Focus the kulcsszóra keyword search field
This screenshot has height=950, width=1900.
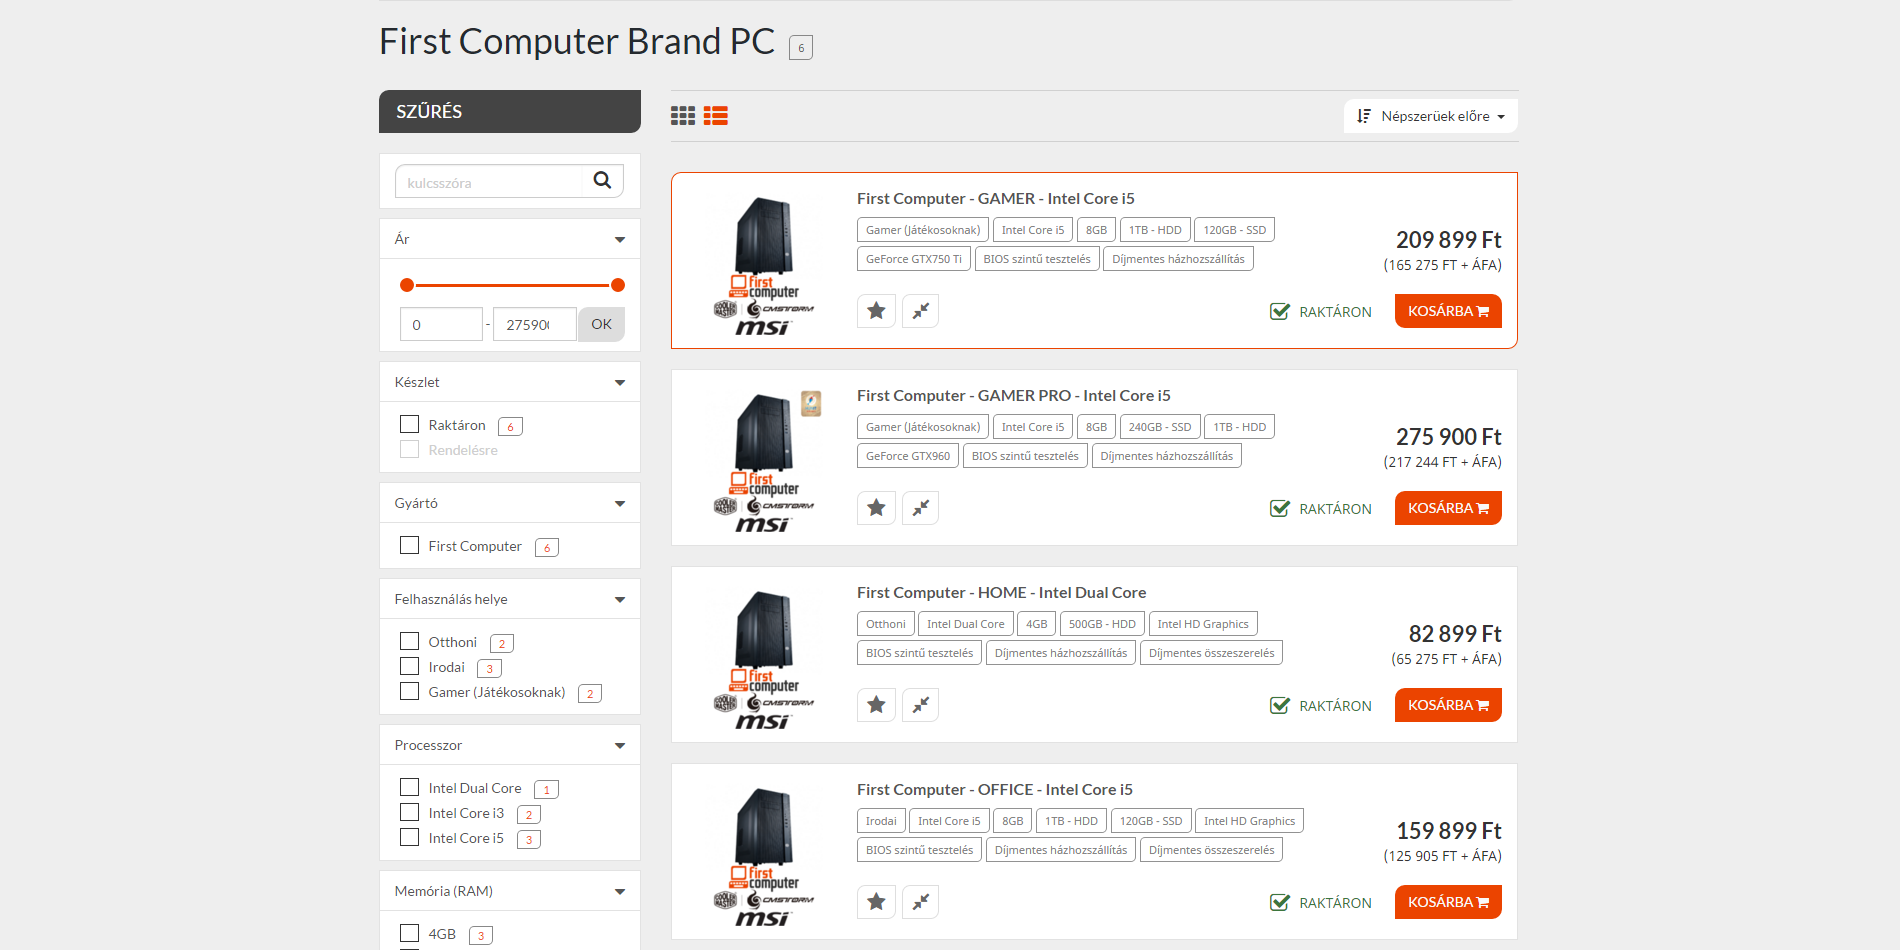coord(489,181)
